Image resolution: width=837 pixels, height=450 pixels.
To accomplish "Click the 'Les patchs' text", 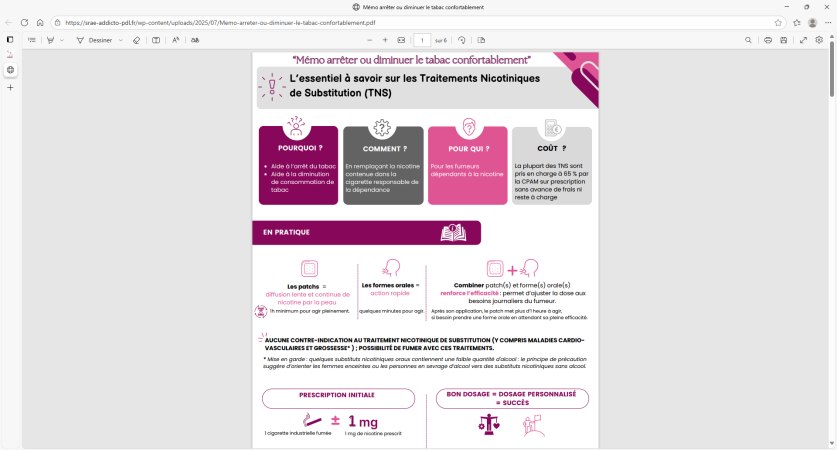I will click(x=303, y=287).
